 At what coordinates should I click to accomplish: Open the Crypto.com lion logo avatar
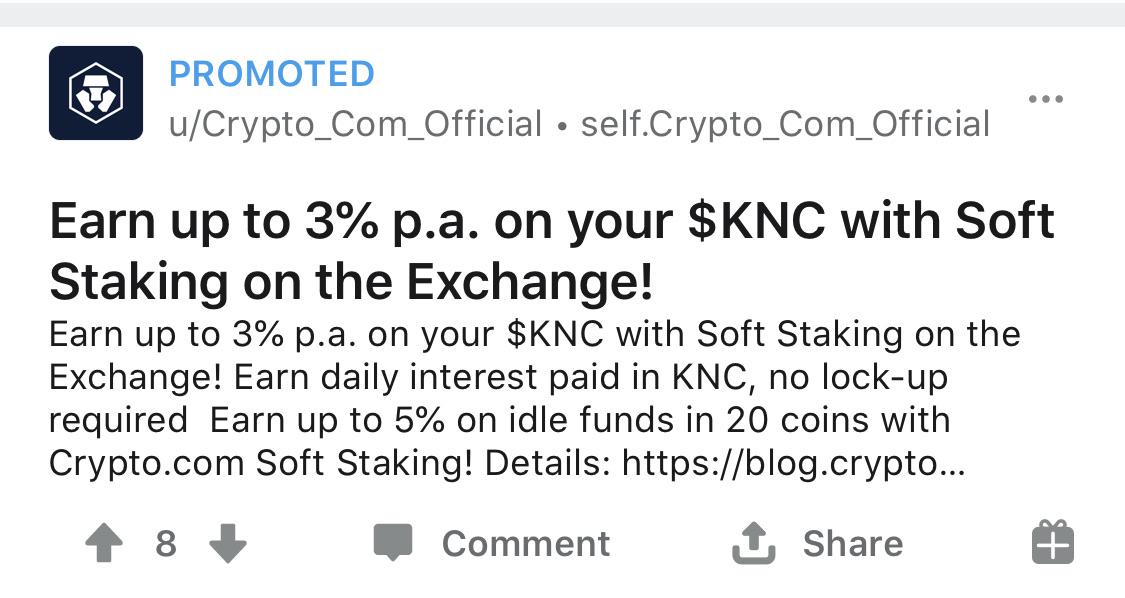[x=96, y=93]
